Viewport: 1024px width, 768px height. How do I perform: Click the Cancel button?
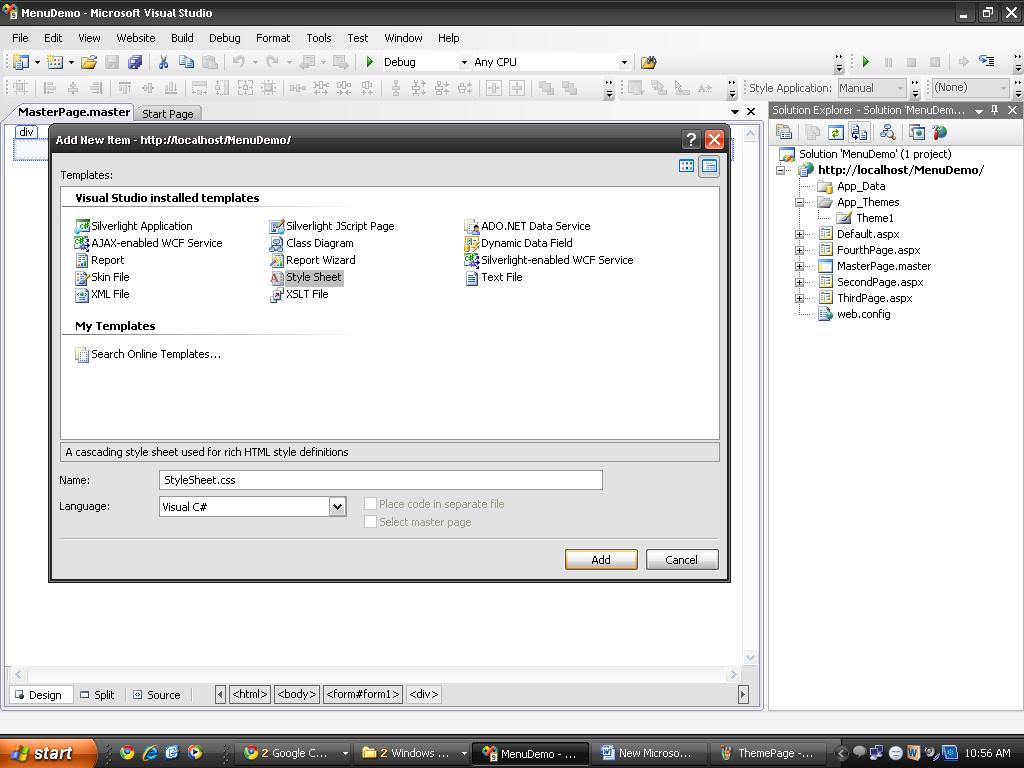682,560
